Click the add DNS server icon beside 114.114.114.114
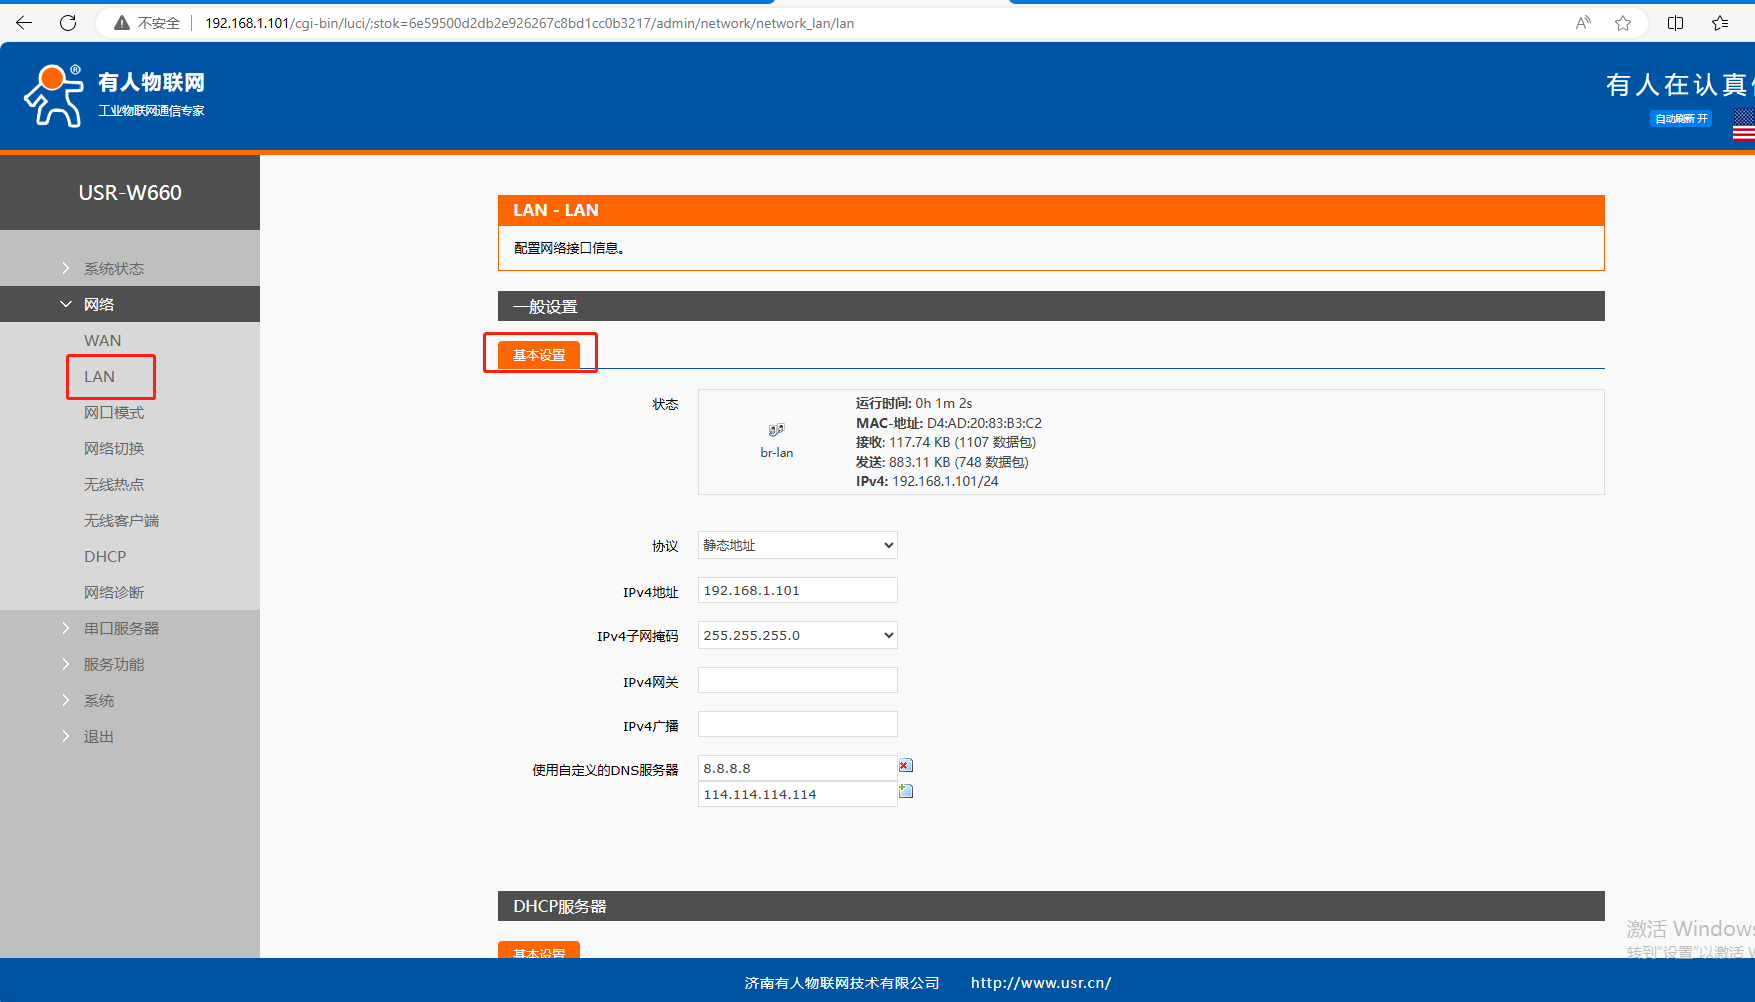The image size is (1755, 1002). (x=906, y=791)
